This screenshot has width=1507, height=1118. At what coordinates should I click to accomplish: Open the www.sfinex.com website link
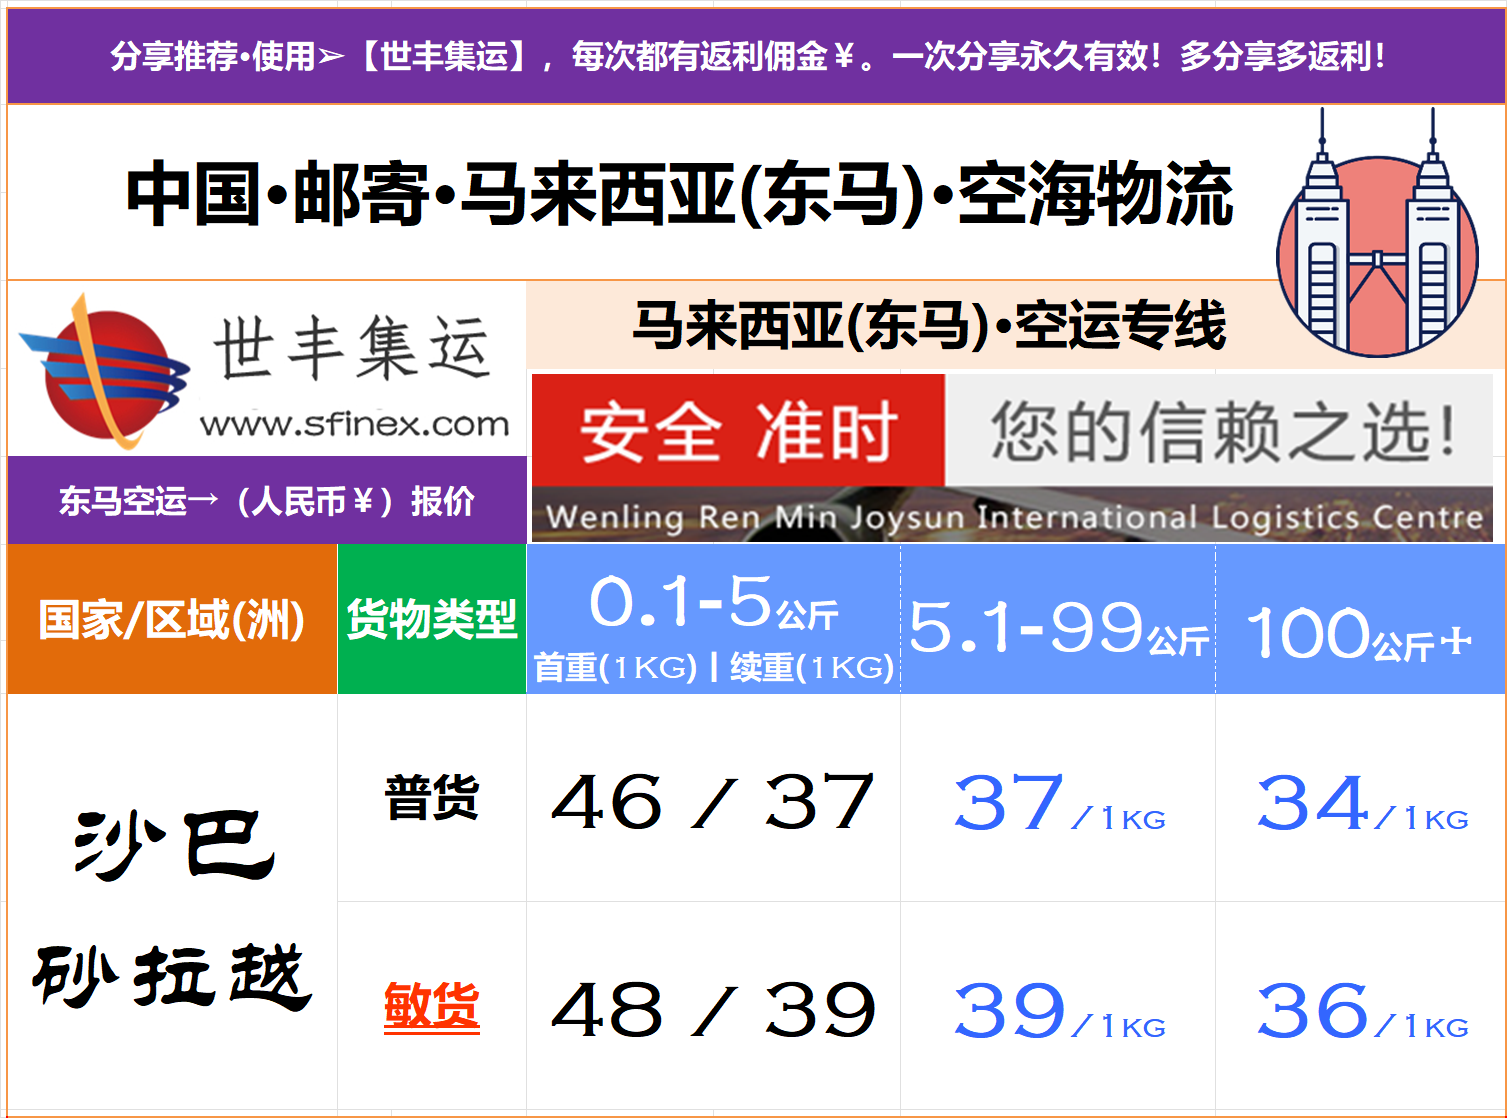(x=354, y=425)
